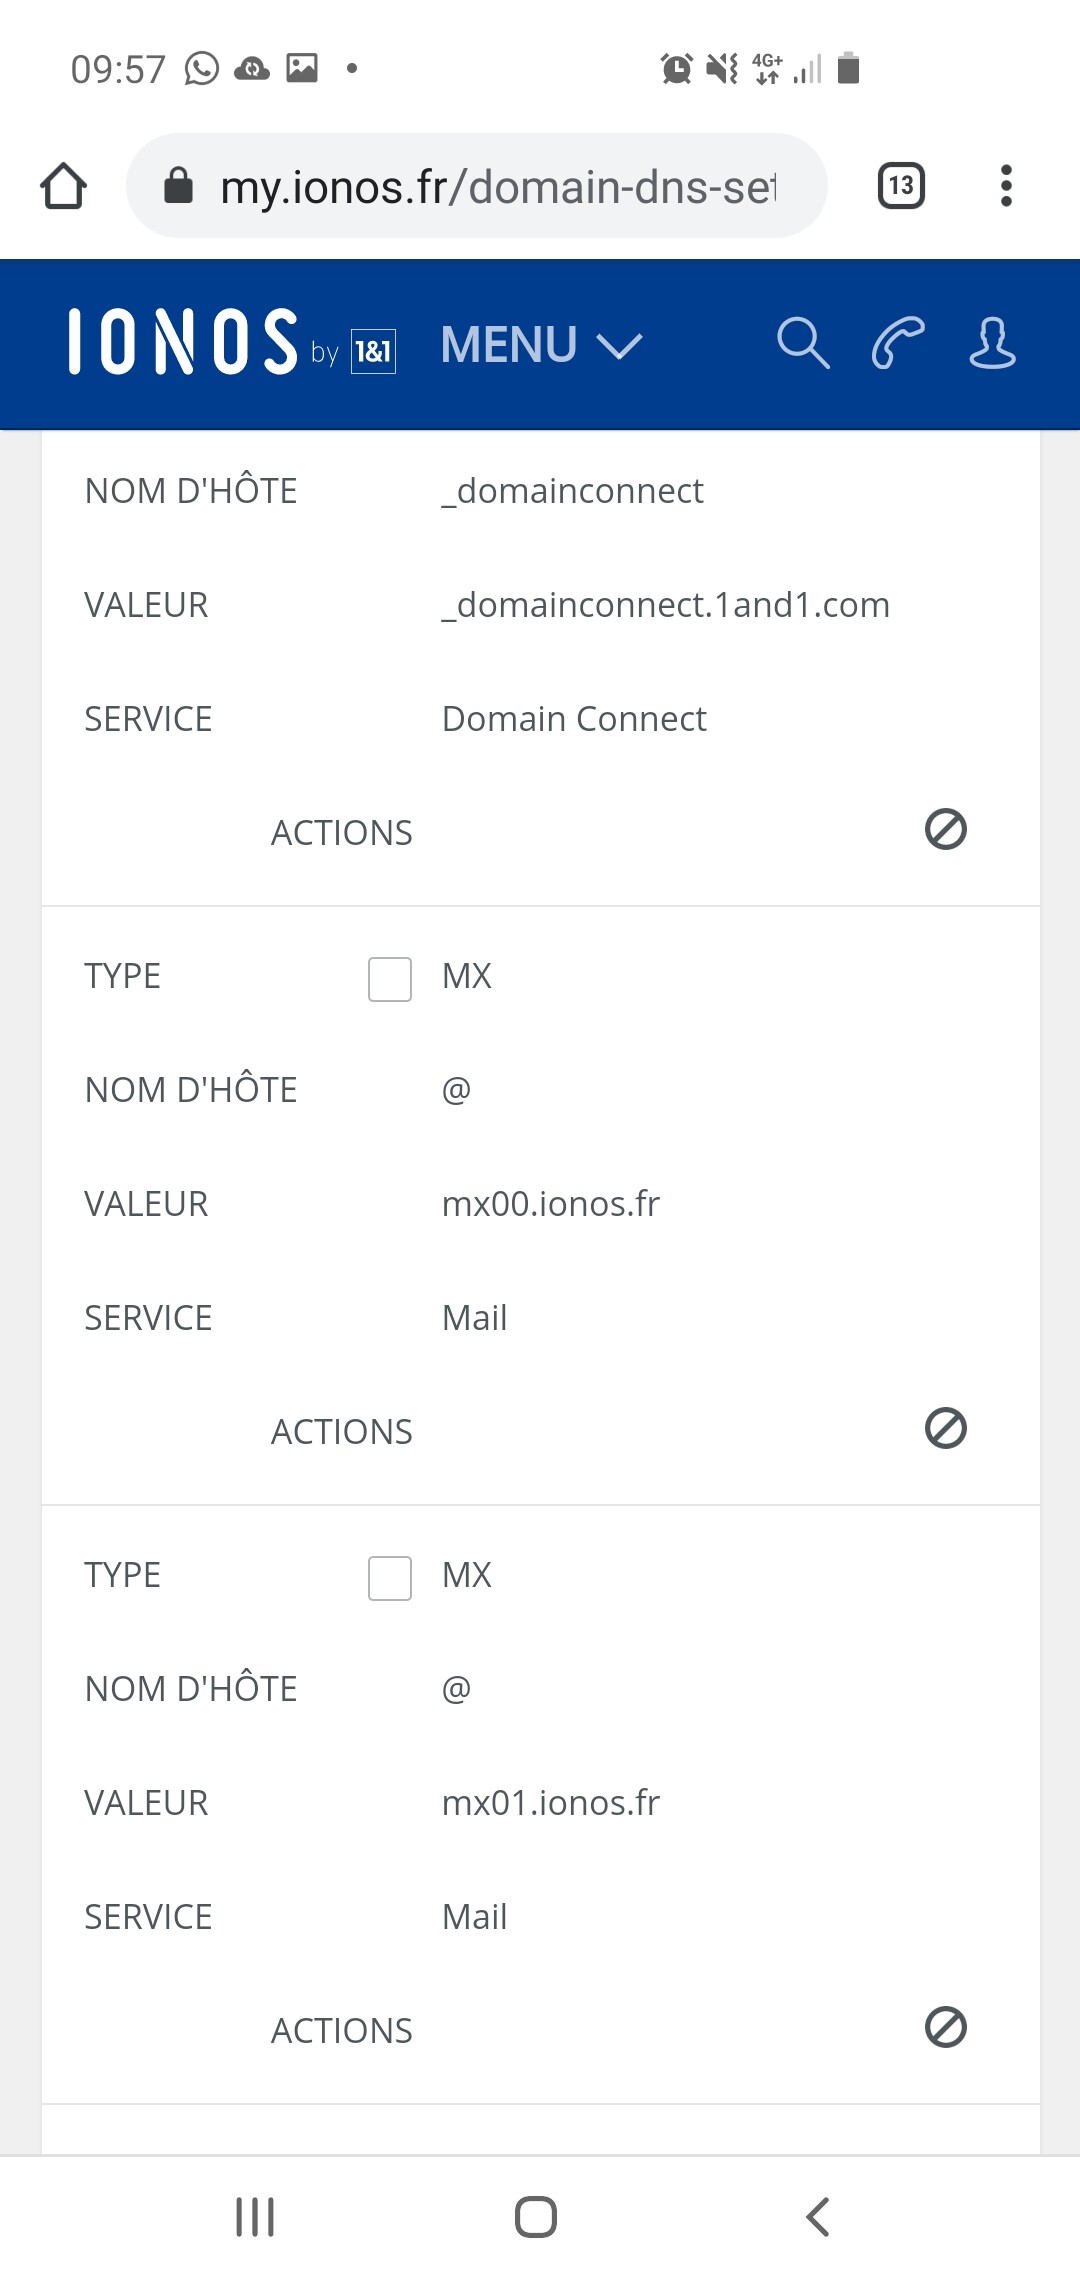Tap the action icon for mx00.ionos.fr record

(x=945, y=1429)
